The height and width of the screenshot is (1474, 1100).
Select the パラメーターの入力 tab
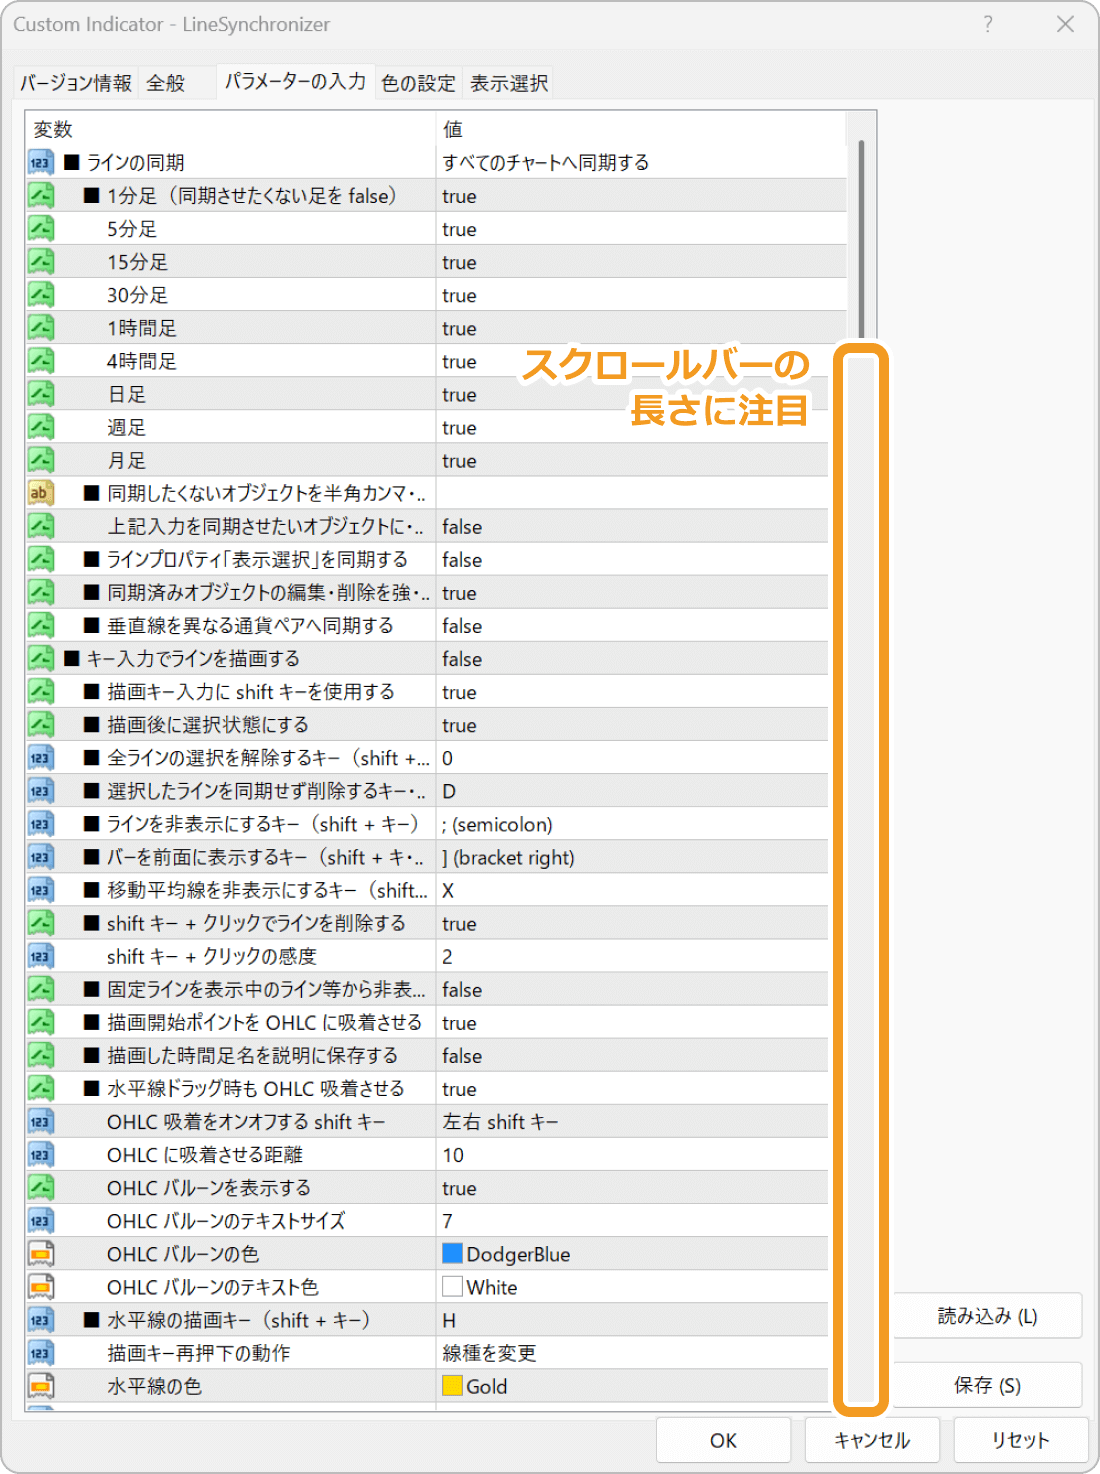click(x=295, y=81)
